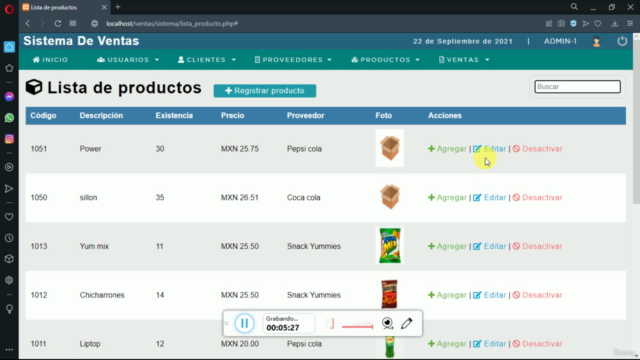Click the search icon in tab bar
The image size is (640, 360).
click(x=574, y=7)
